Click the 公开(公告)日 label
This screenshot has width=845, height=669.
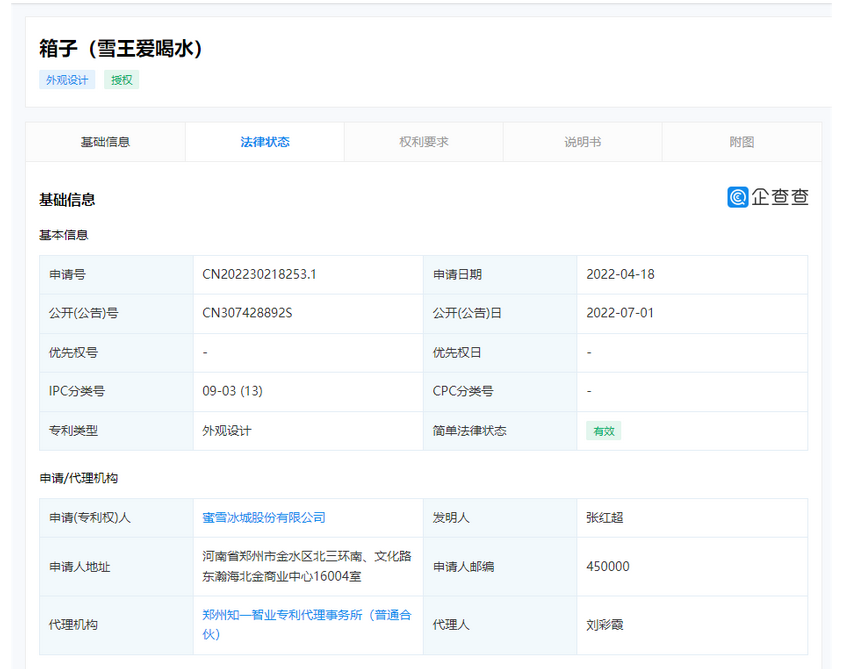467,313
